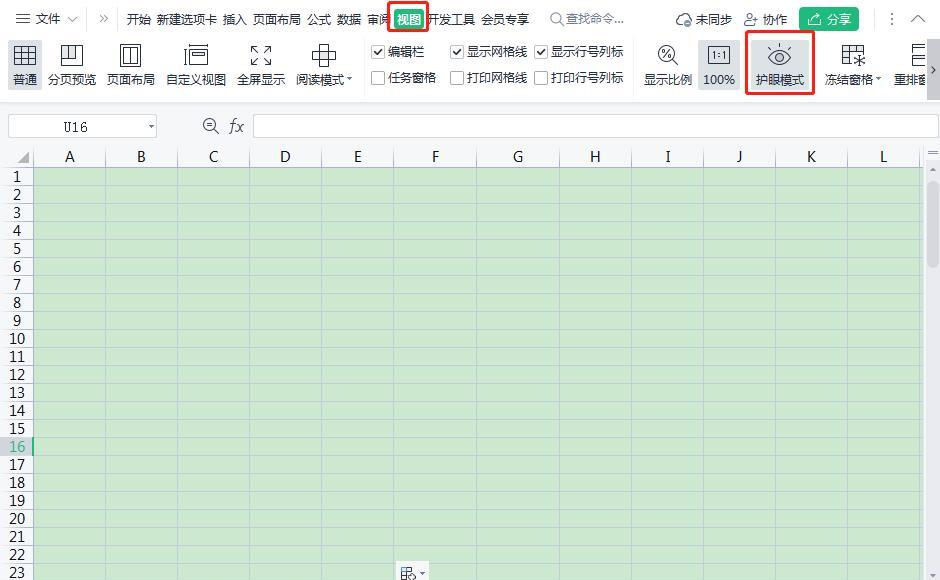Click the 协作 collaborate button

[765, 19]
